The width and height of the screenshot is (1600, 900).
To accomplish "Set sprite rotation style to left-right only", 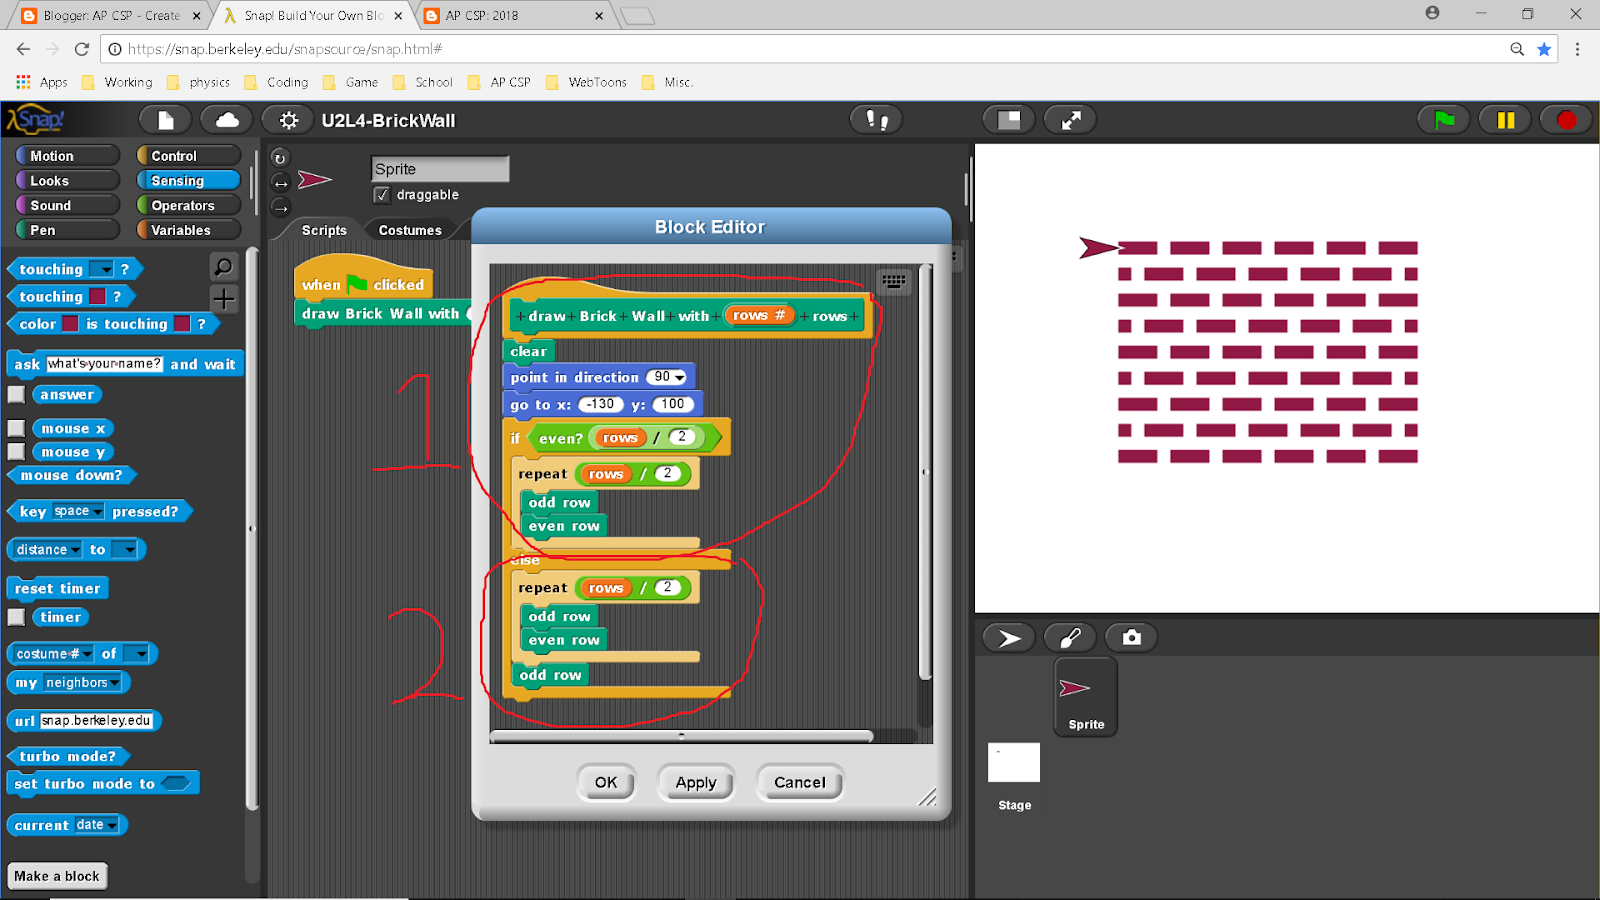I will click(x=280, y=183).
